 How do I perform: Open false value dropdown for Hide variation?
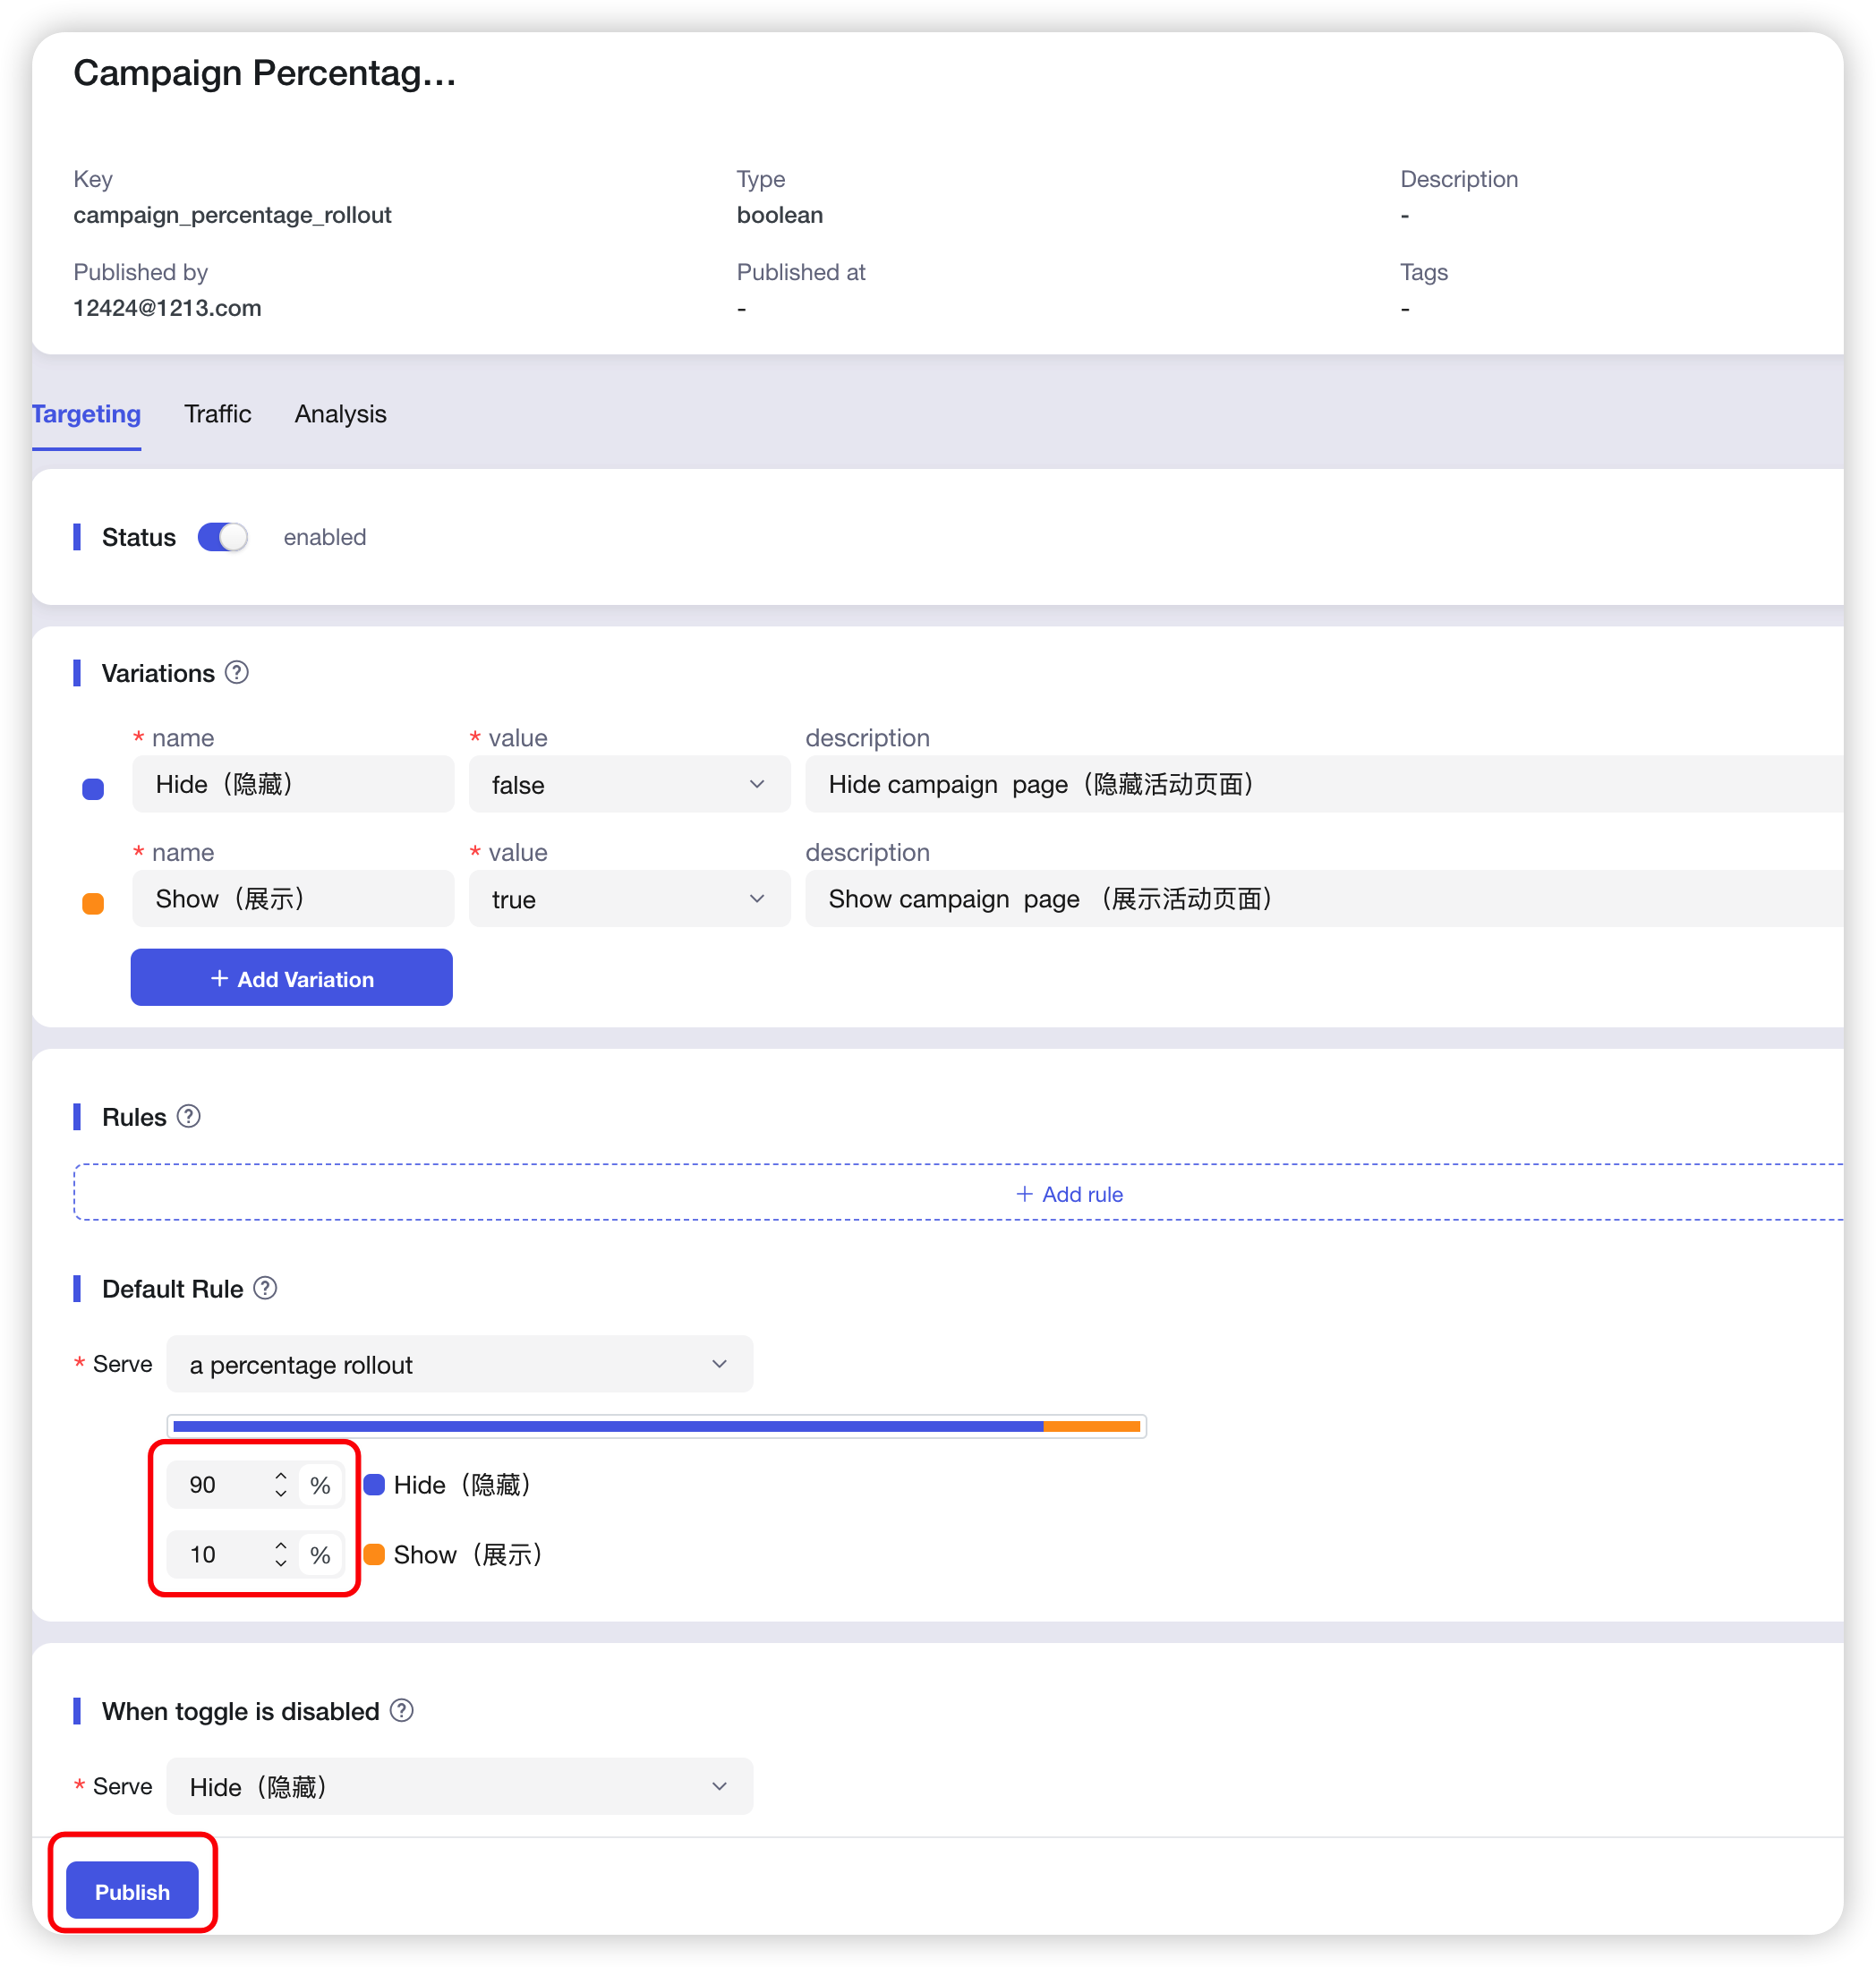pos(628,785)
